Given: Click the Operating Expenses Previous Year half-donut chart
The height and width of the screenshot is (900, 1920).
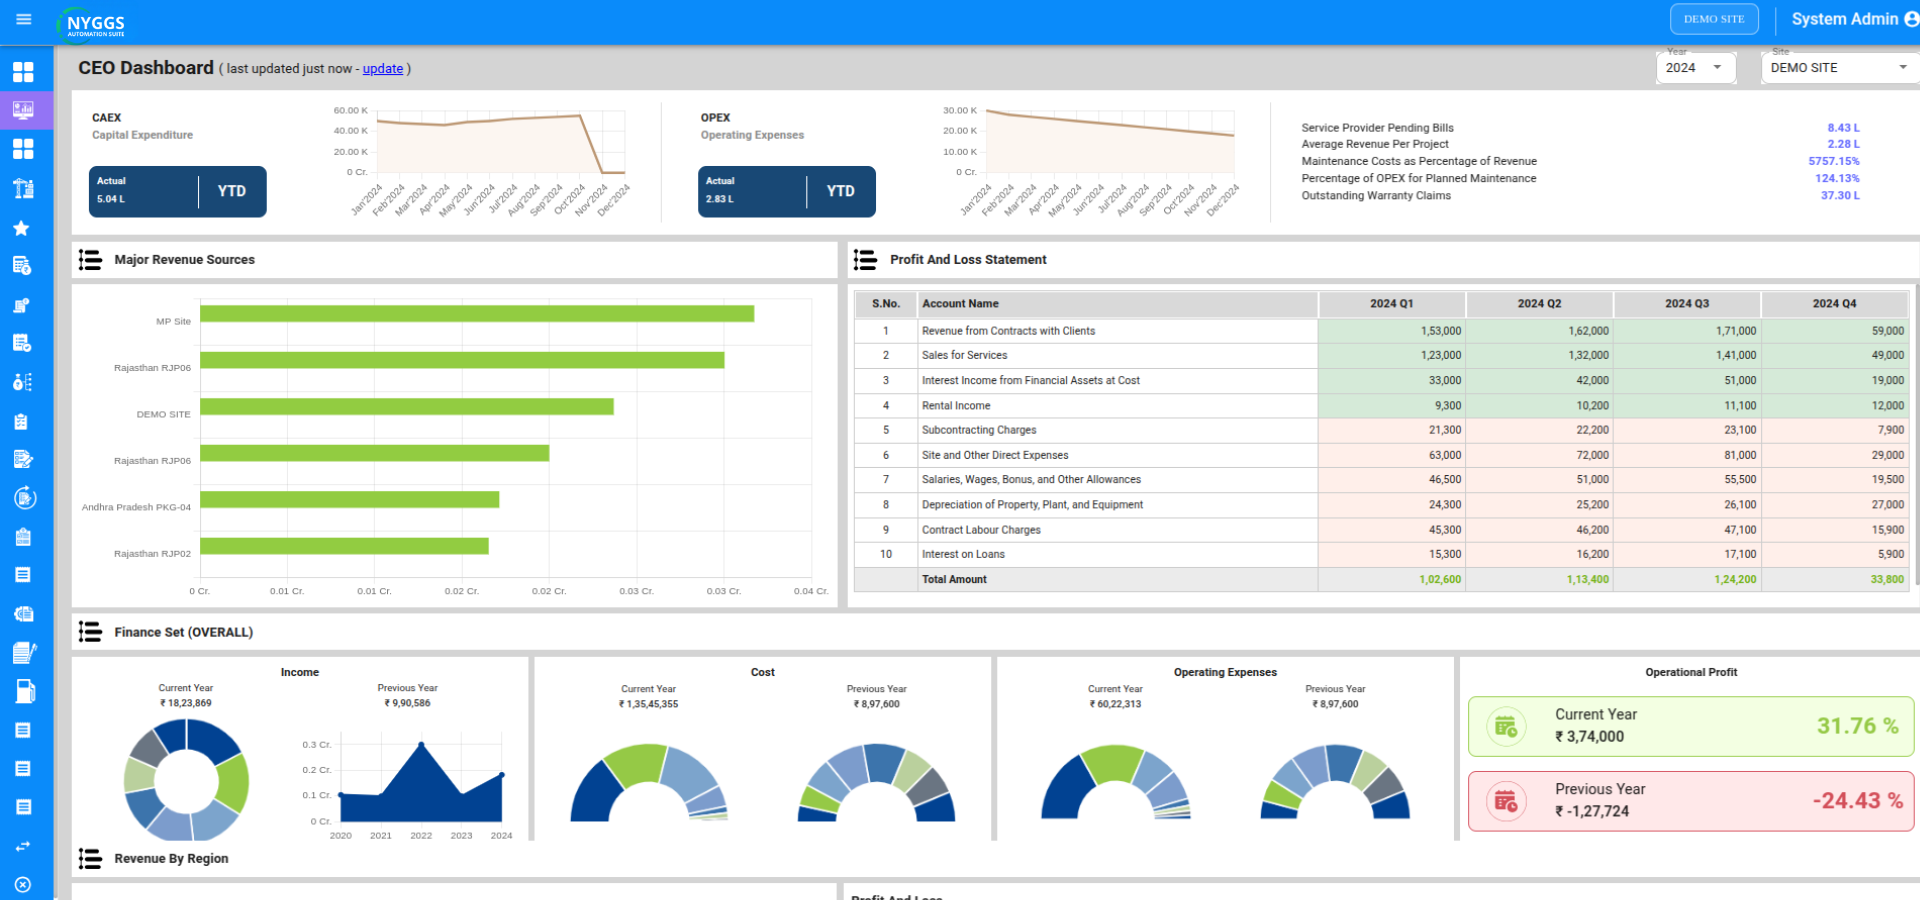Looking at the screenshot, I should coord(1335,782).
